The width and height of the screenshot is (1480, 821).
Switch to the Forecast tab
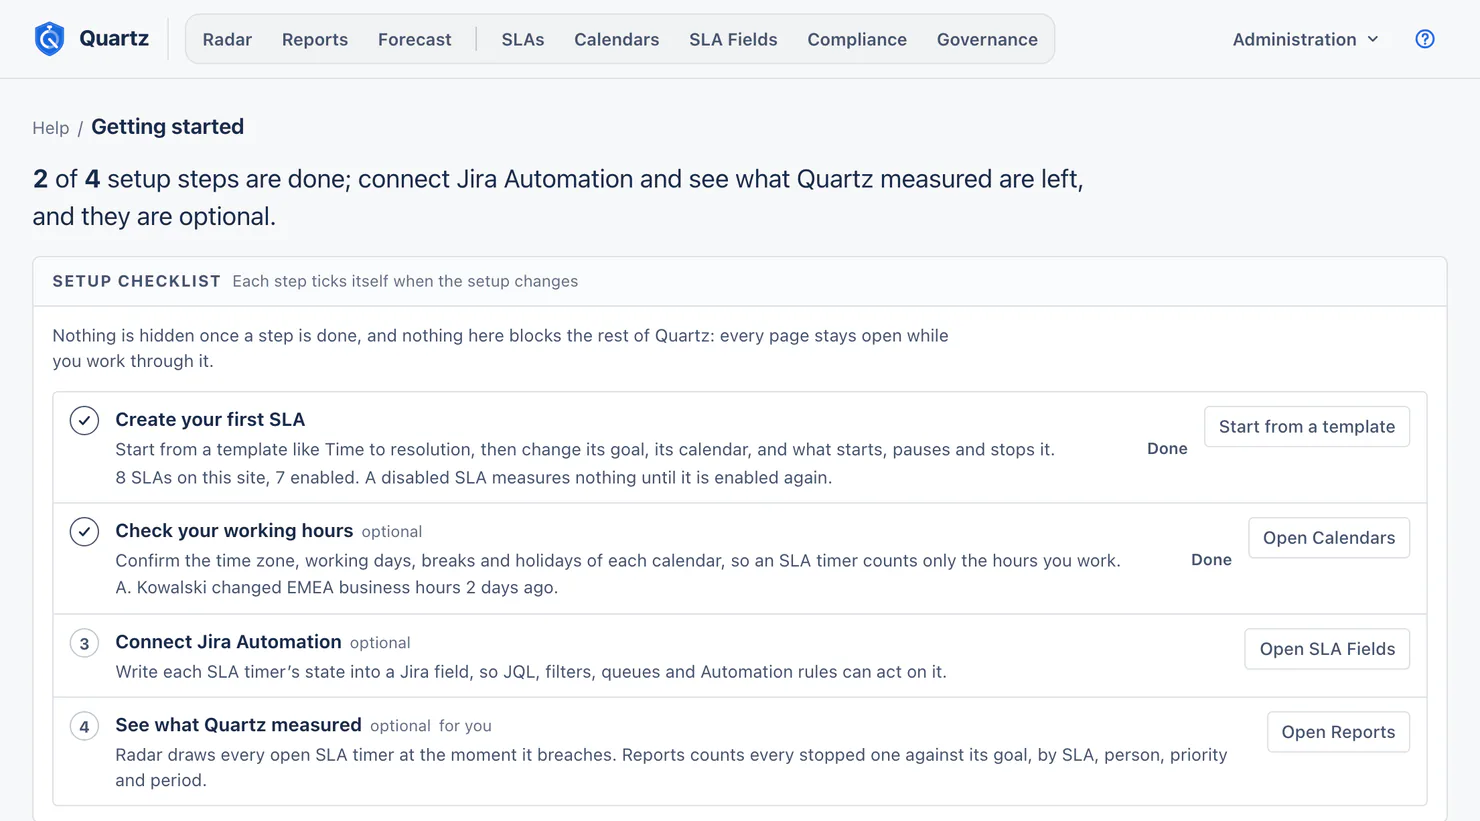tap(415, 39)
